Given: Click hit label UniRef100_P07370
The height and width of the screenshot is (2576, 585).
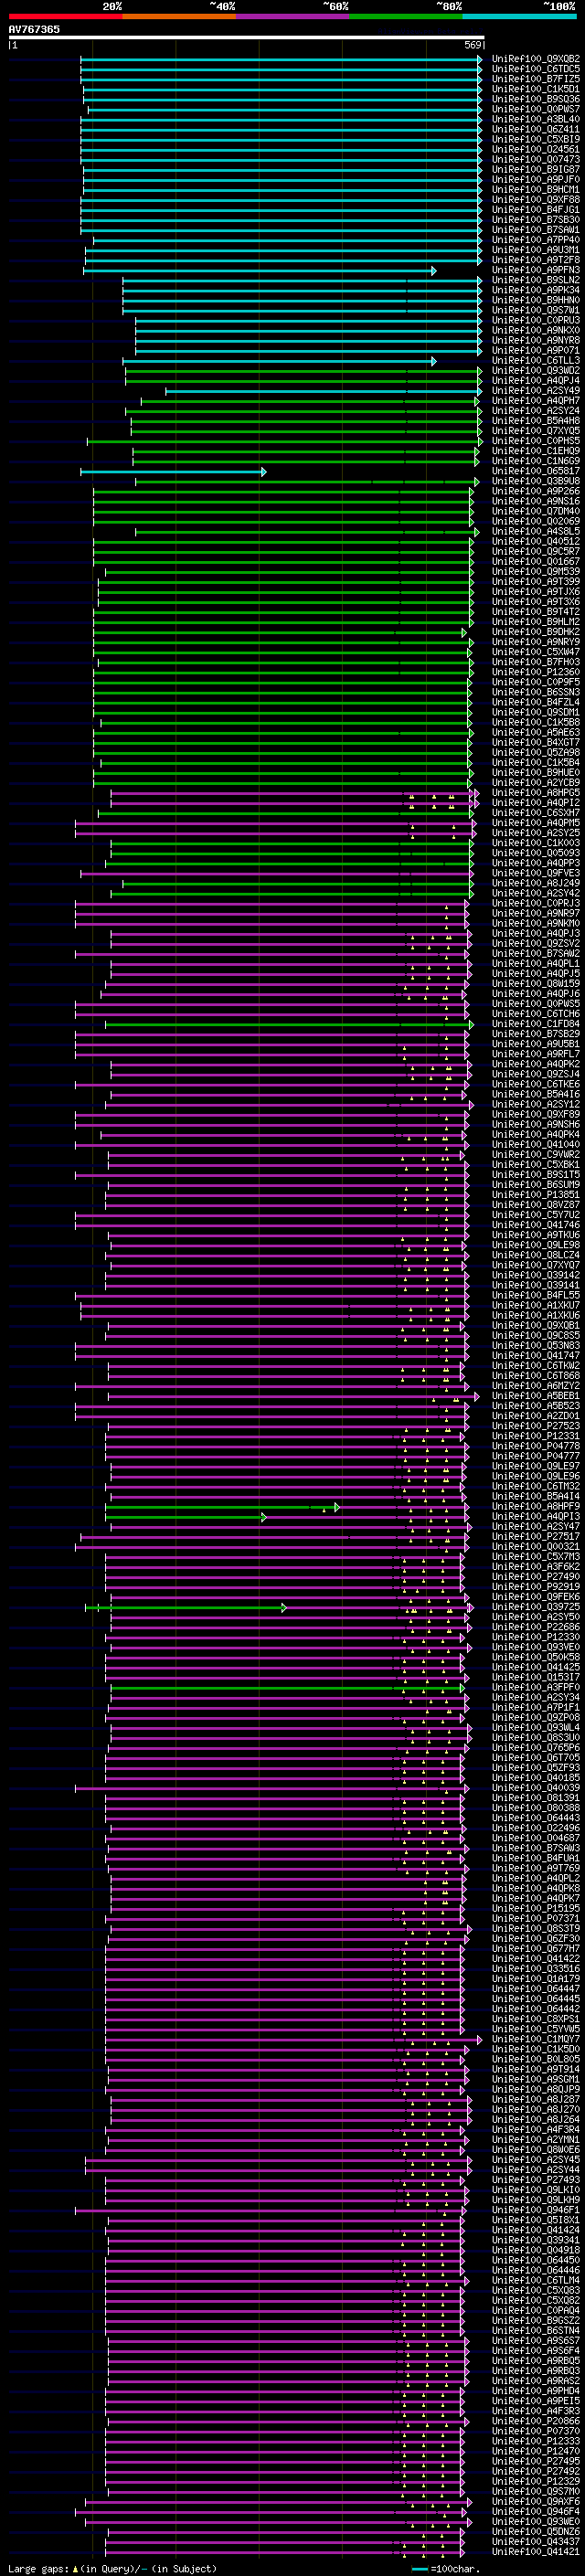Looking at the screenshot, I should [x=536, y=2431].
